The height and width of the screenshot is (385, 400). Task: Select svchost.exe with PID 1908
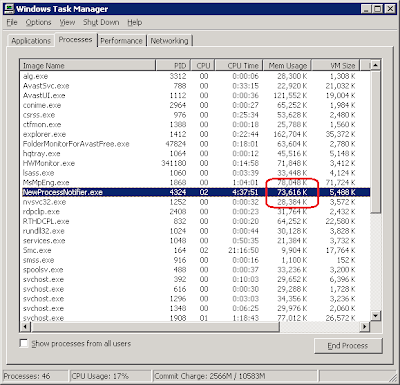(x=195, y=318)
